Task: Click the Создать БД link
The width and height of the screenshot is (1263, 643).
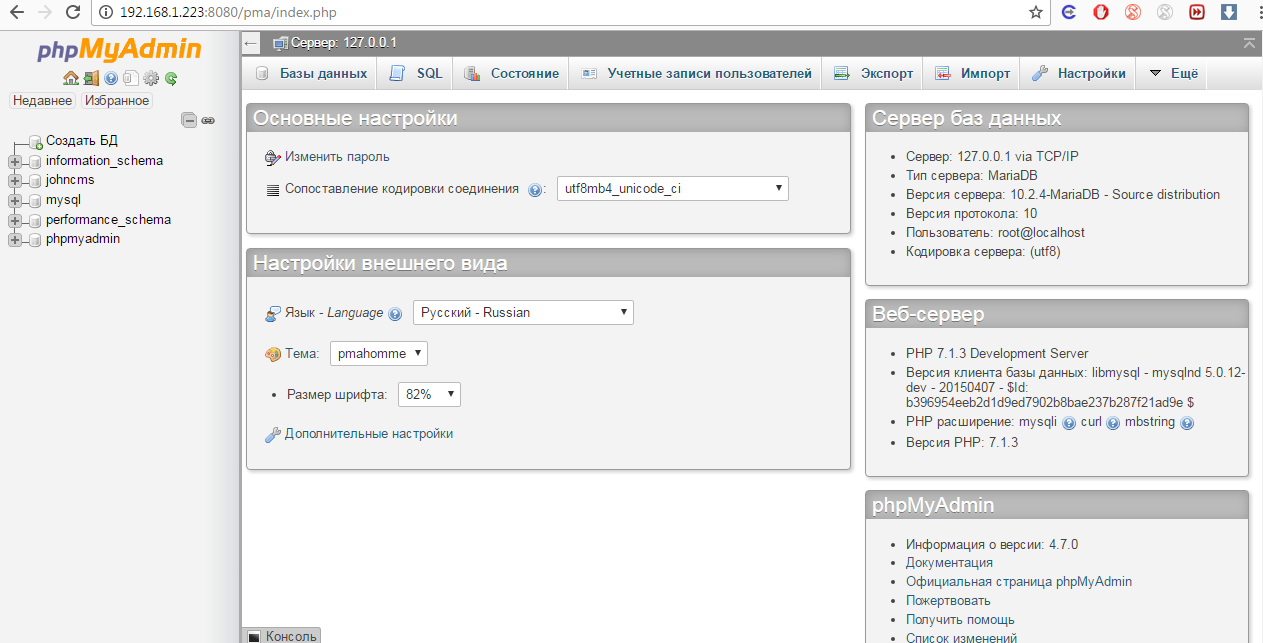Action: pos(82,140)
